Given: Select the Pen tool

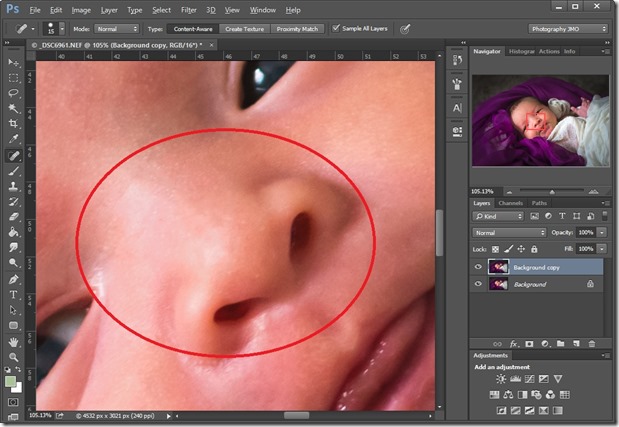Looking at the screenshot, I should pyautogui.click(x=13, y=279).
